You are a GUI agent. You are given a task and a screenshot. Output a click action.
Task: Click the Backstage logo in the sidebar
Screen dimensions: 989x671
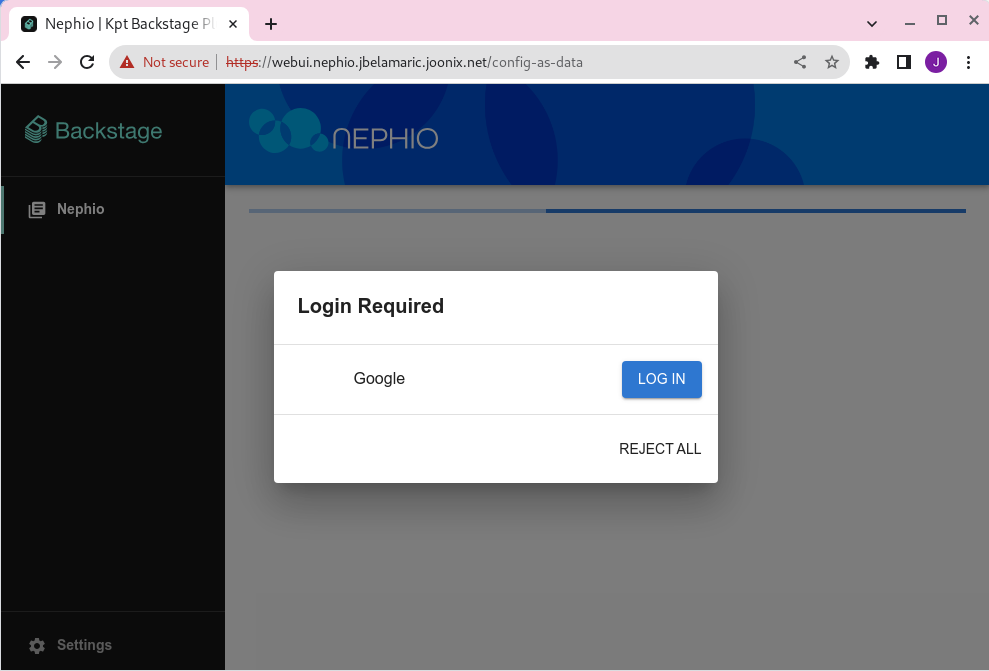coord(92,130)
